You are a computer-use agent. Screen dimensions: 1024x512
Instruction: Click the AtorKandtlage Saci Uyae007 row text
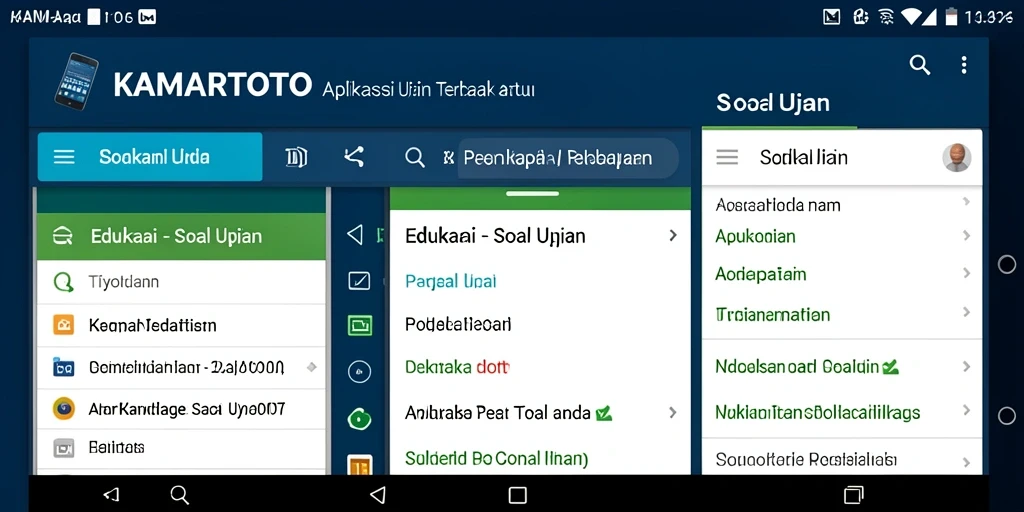(x=187, y=409)
